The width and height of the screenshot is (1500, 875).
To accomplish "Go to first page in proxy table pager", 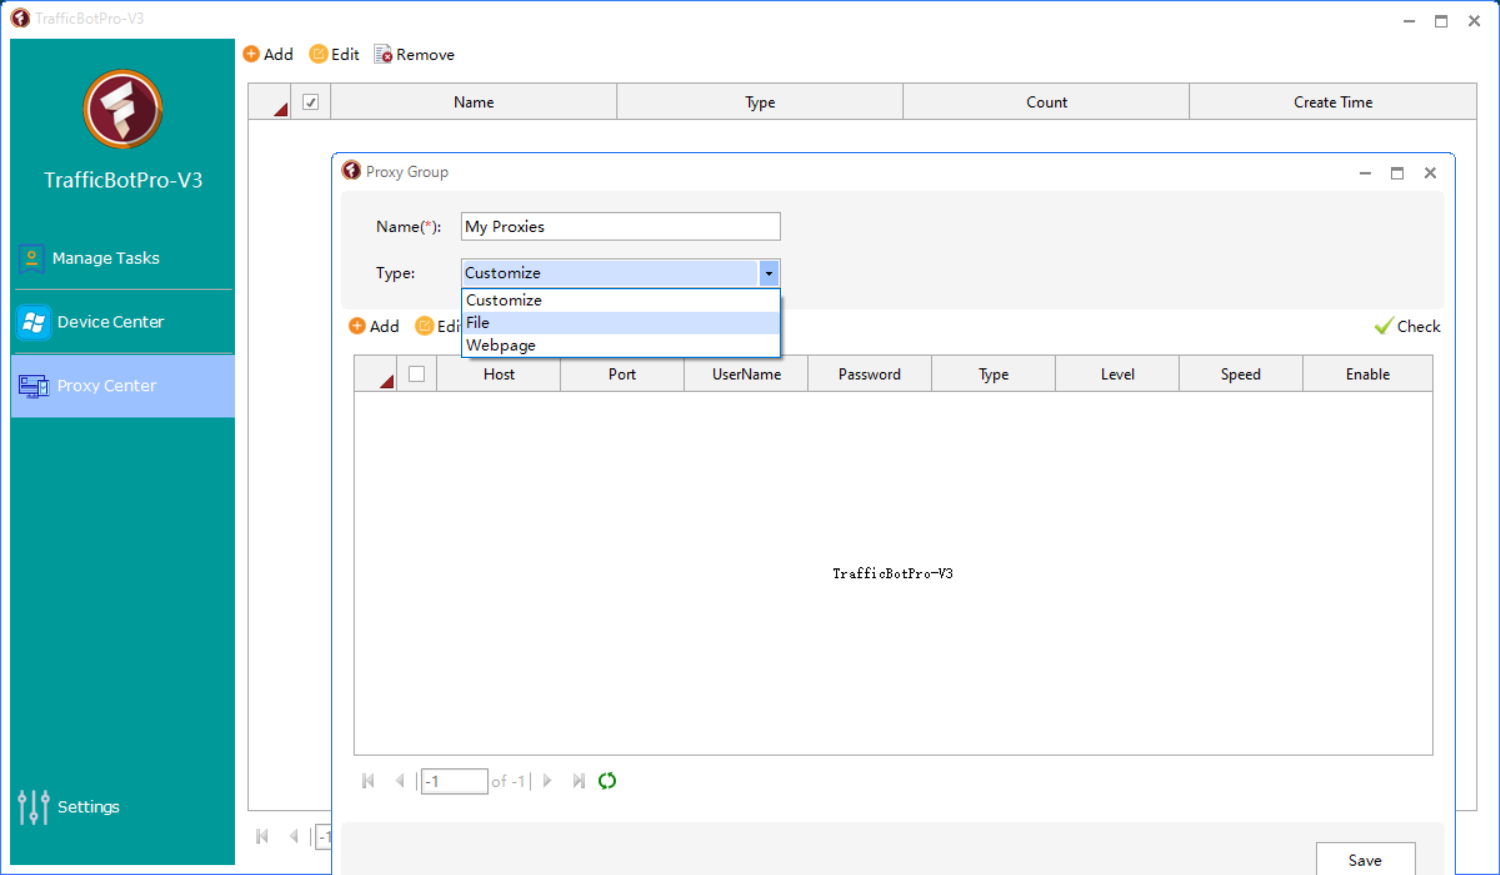I will 368,781.
